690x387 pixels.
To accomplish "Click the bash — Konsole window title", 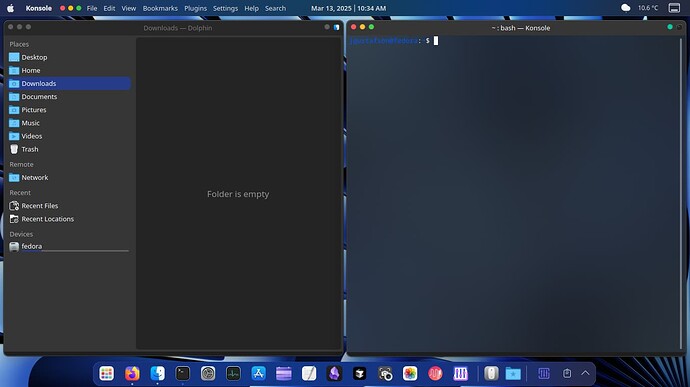I will (x=521, y=28).
